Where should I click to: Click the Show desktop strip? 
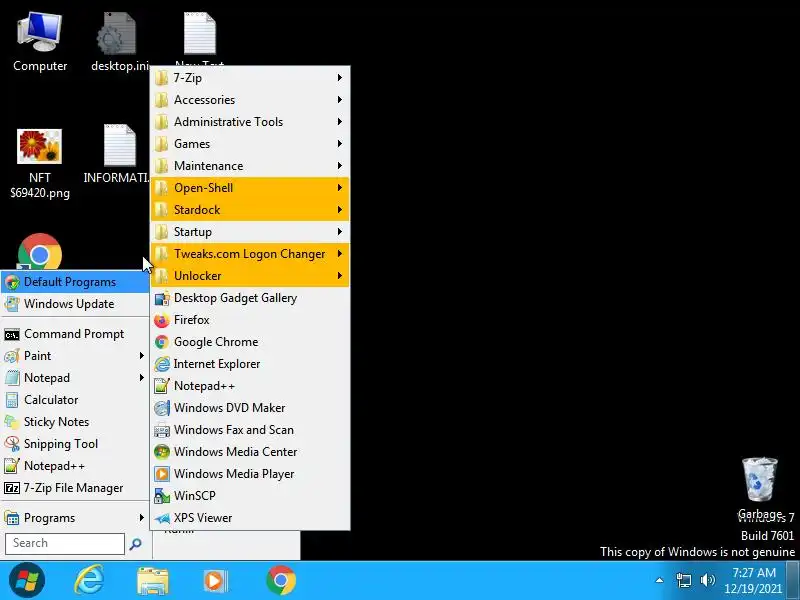pos(793,580)
